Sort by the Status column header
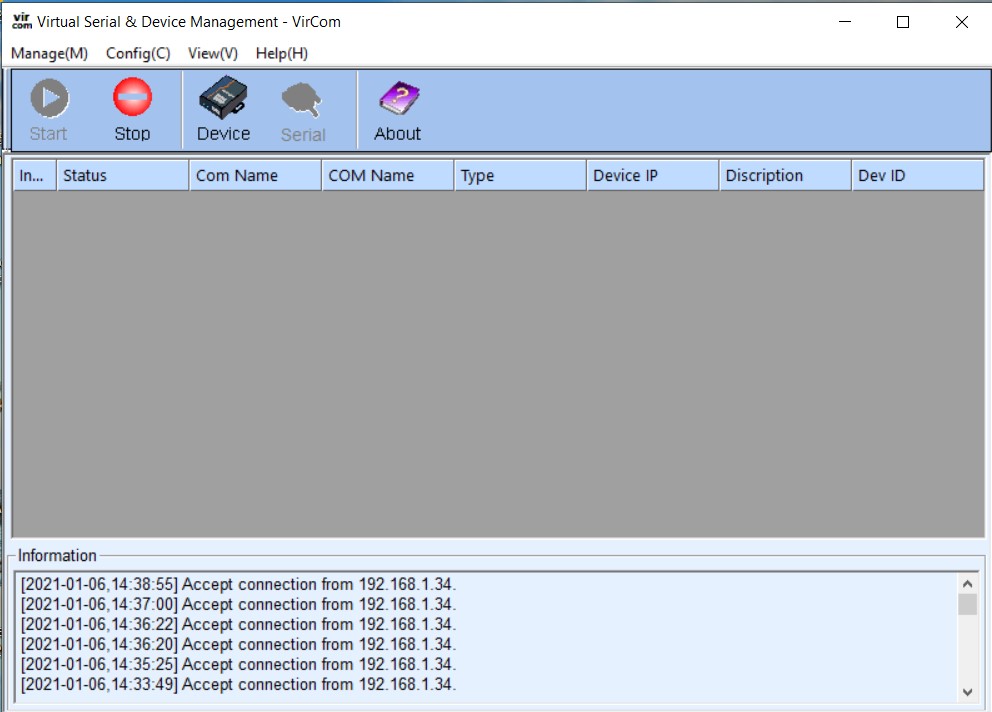The width and height of the screenshot is (992, 712). tap(122, 176)
